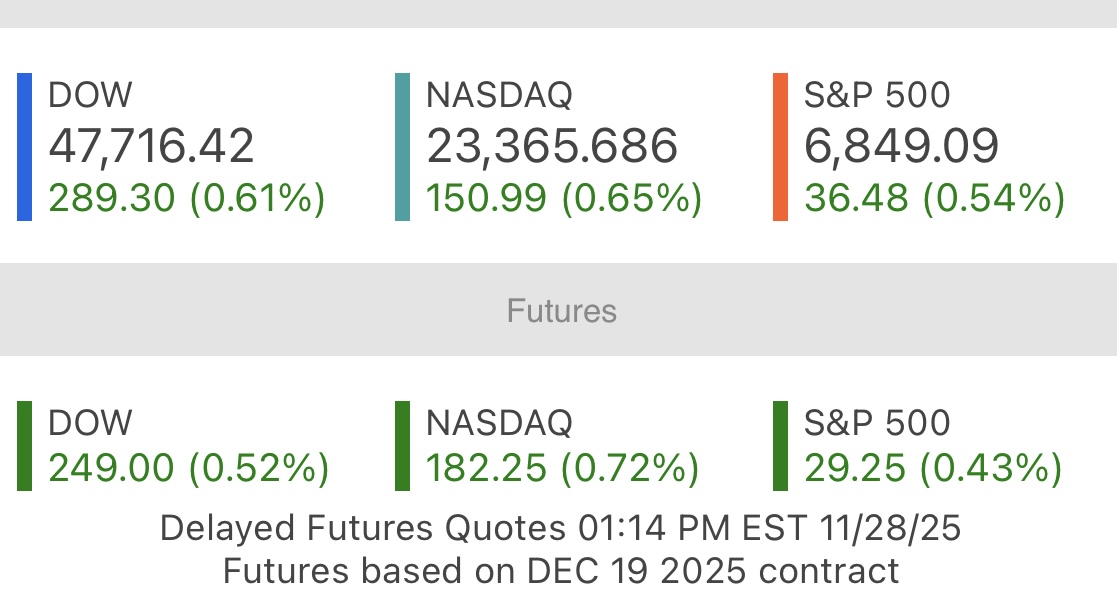
Task: Click the S&P 500 label above 6,849.09
Action: click(877, 95)
